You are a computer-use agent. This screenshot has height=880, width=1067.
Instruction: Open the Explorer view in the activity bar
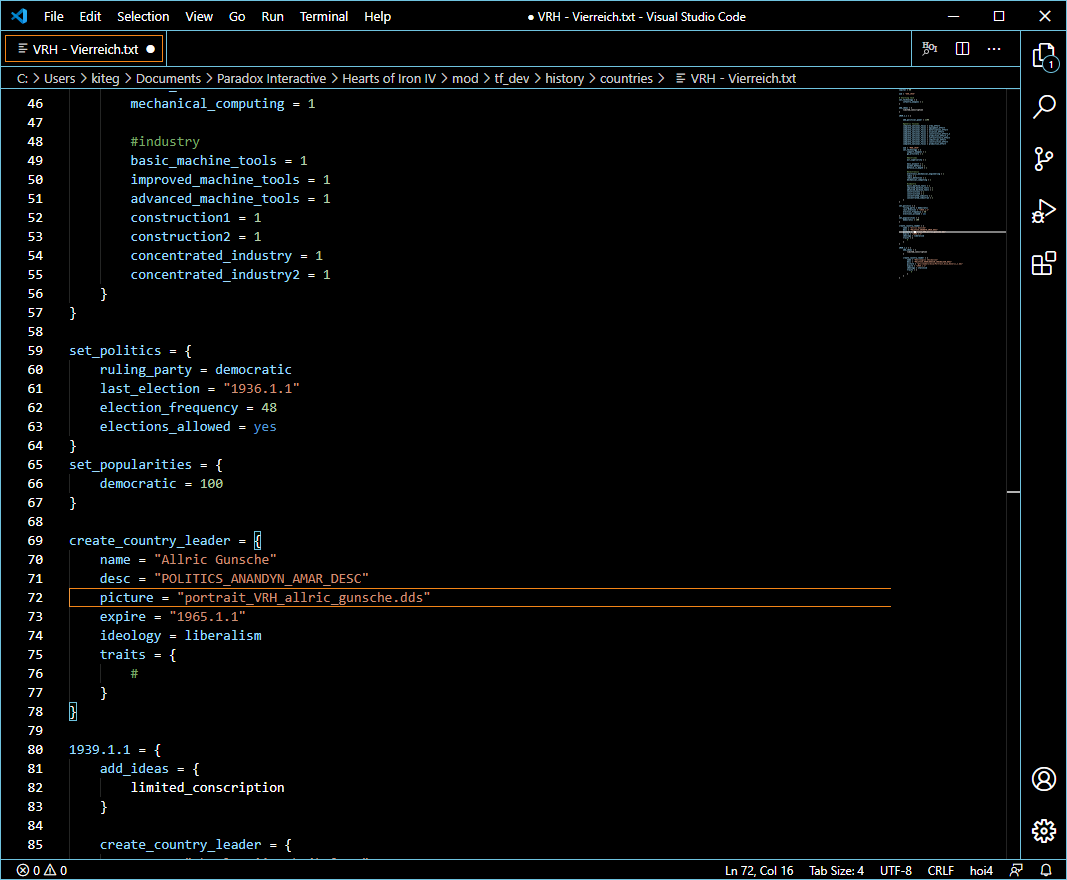point(1043,56)
